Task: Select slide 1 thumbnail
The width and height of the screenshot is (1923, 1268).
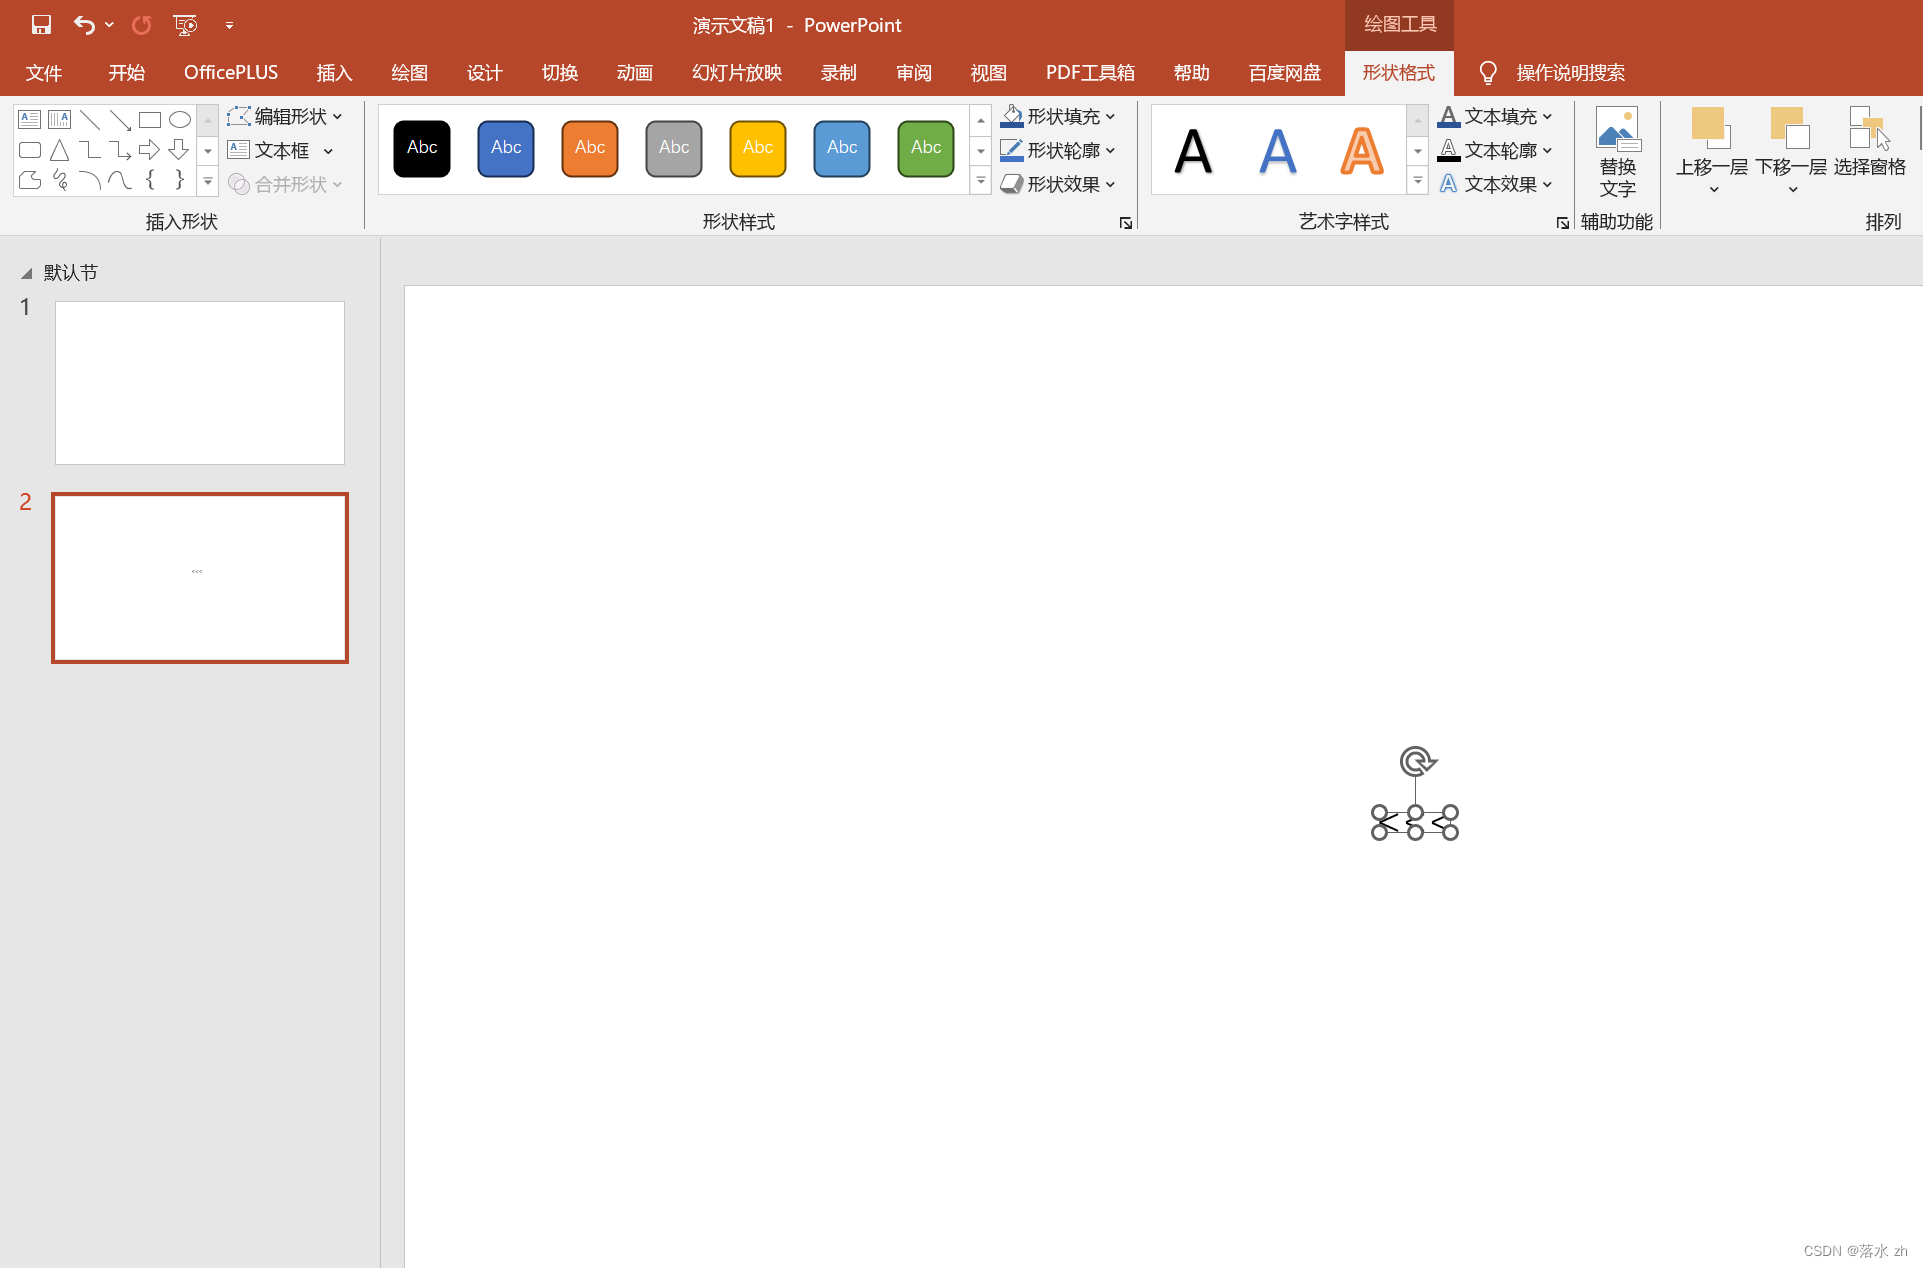Action: pyautogui.click(x=200, y=383)
